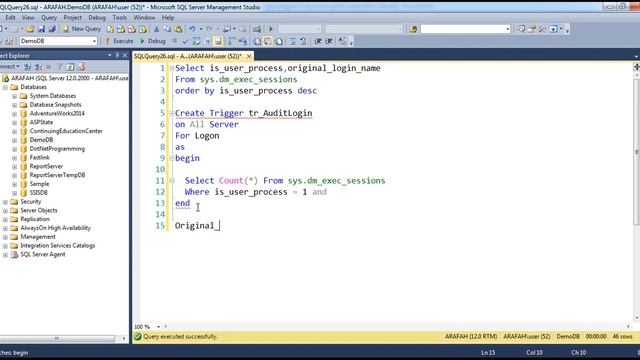
Task: Click the Parse checkmark icon
Action: (x=185, y=41)
